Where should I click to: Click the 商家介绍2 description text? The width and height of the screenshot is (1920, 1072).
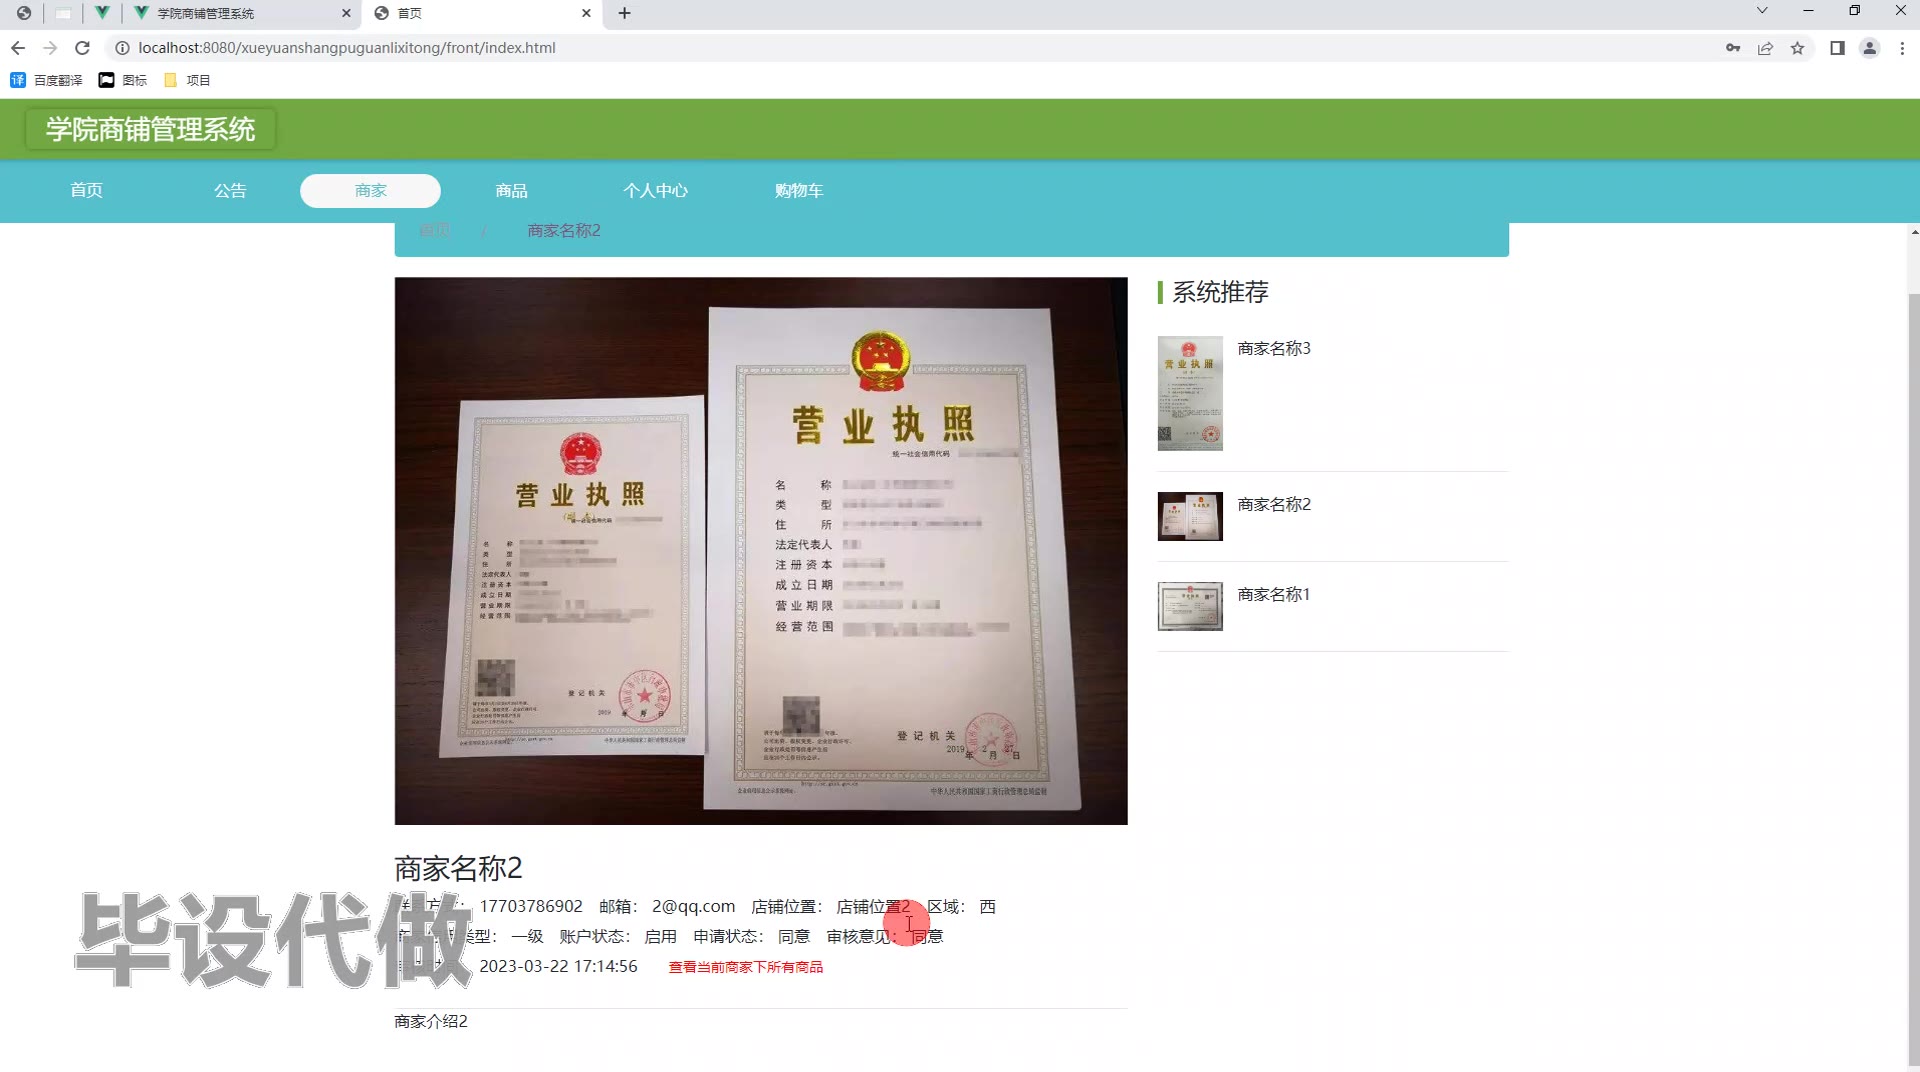coord(431,1021)
